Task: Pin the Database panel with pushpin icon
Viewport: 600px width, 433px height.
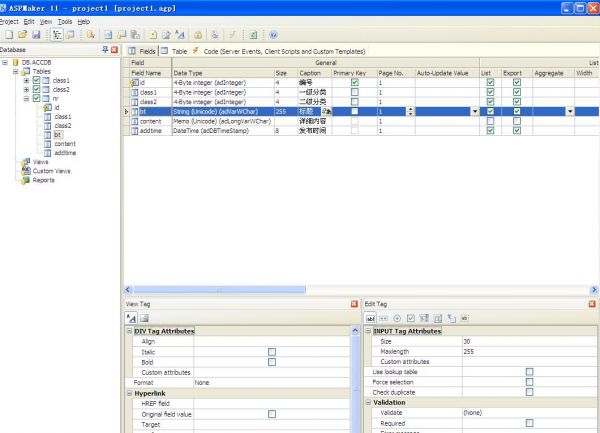Action: (103, 49)
